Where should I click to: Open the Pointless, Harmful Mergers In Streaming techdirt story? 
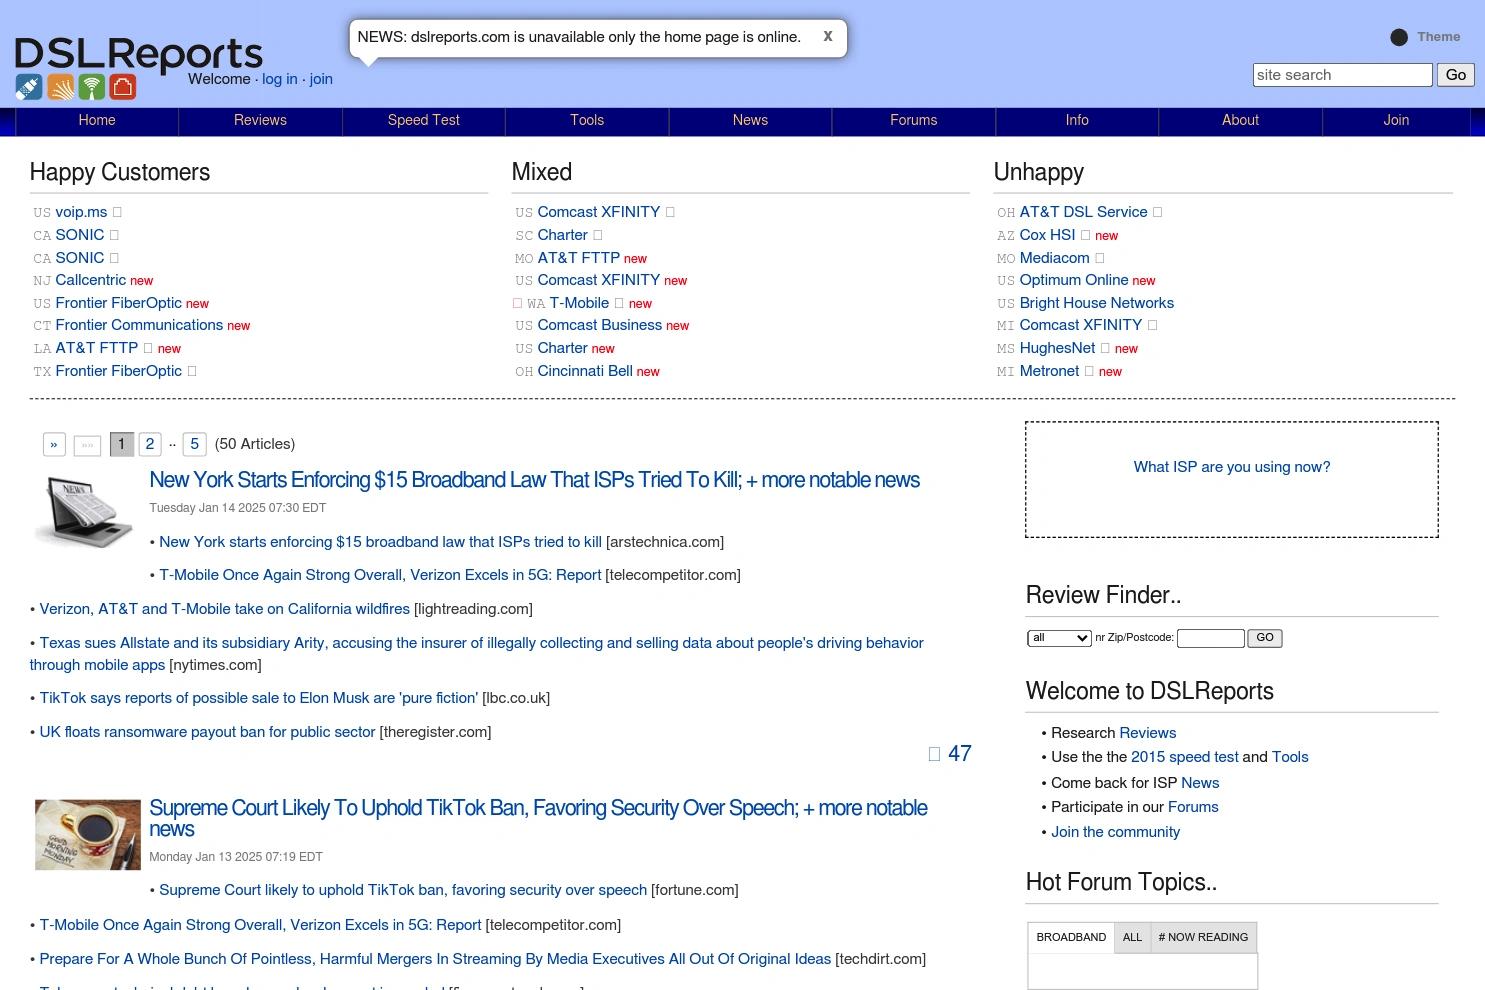[x=435, y=959]
